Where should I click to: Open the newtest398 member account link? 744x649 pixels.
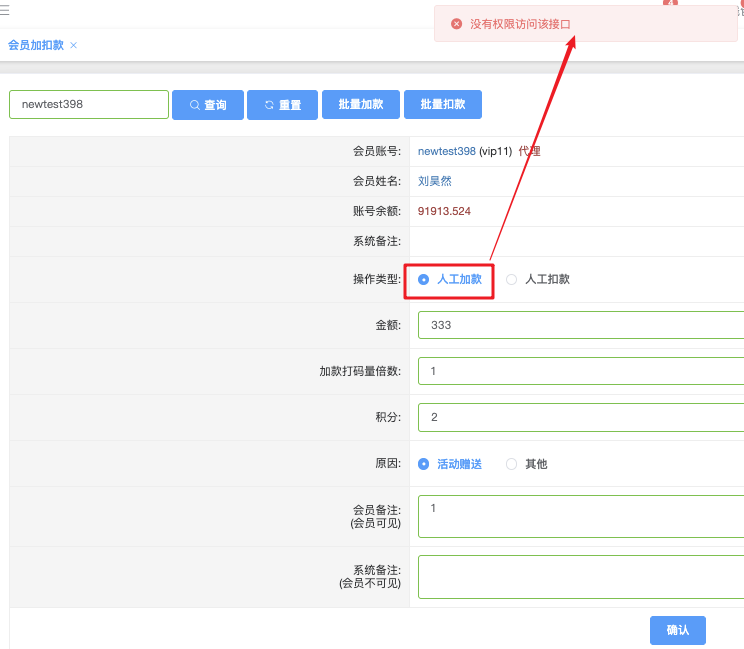[446, 152]
